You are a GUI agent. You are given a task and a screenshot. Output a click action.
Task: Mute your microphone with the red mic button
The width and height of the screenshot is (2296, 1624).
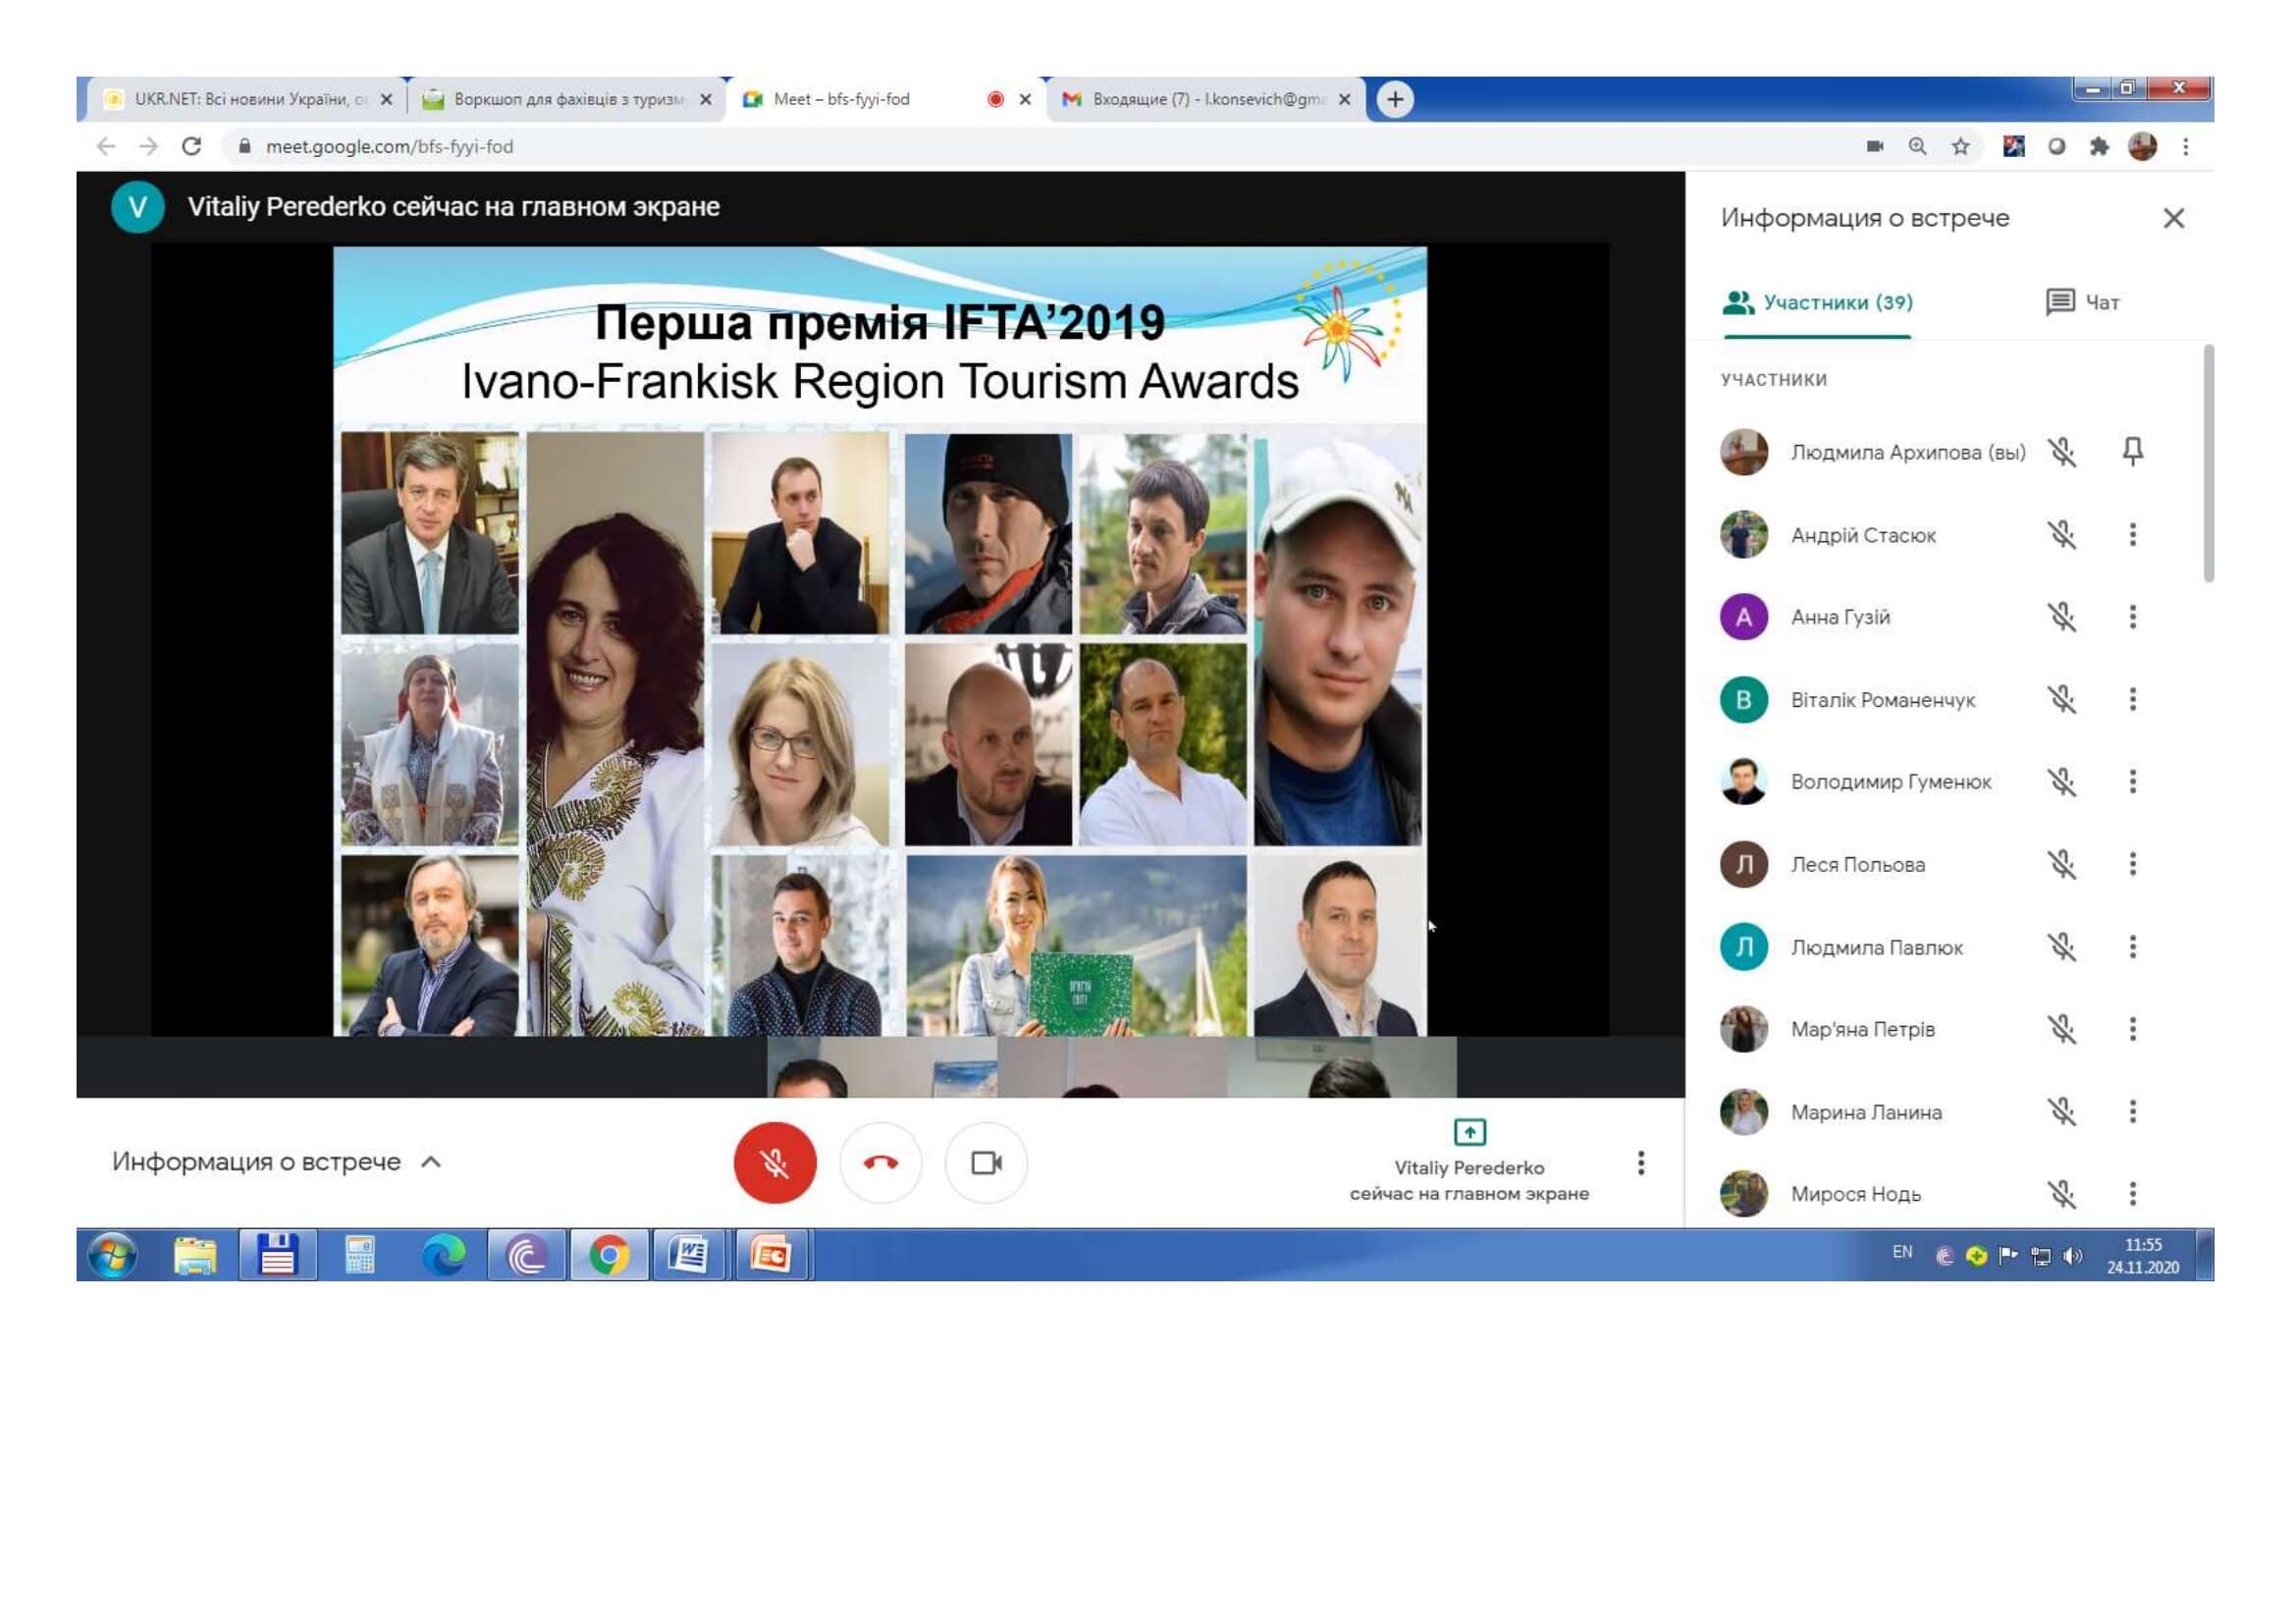(777, 1162)
